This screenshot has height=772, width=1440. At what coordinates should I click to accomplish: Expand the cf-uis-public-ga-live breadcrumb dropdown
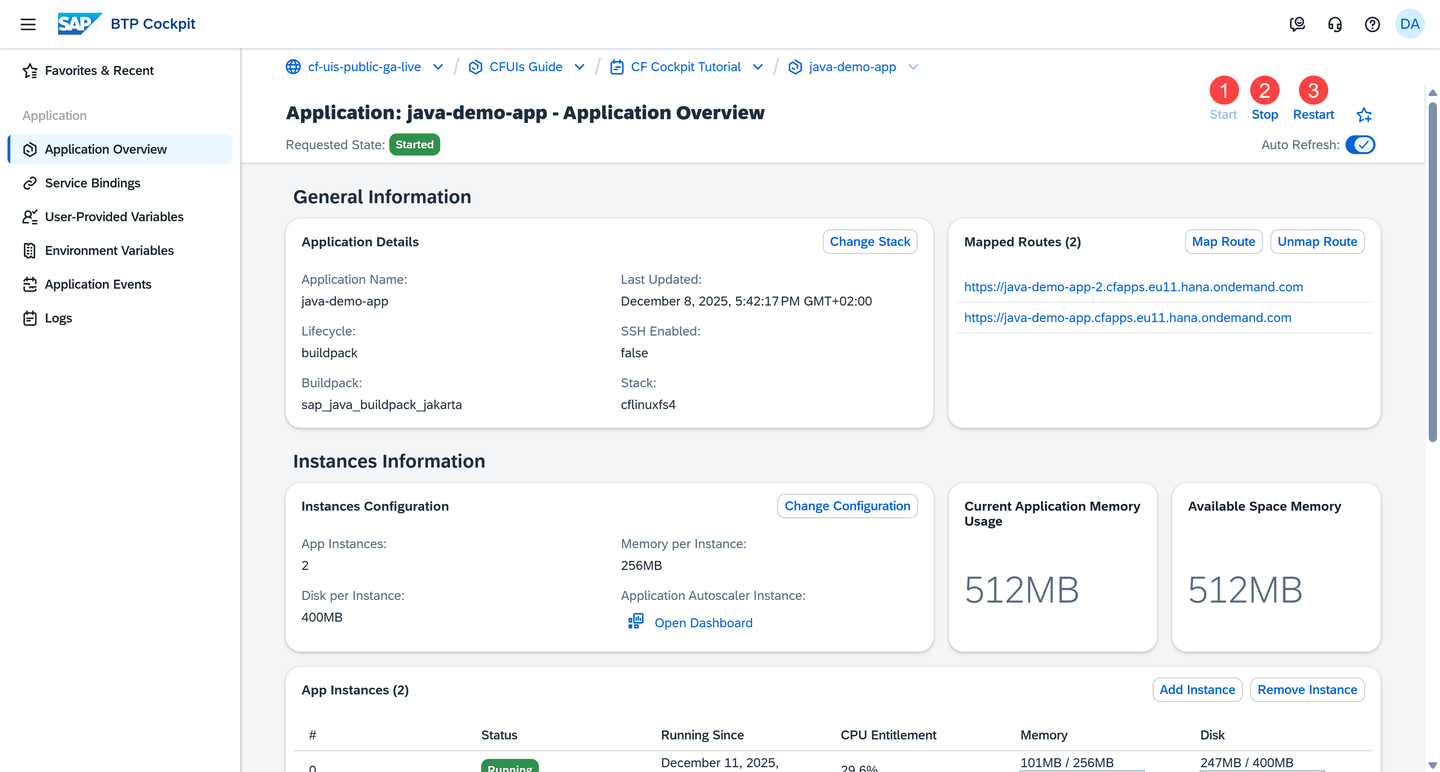[438, 67]
